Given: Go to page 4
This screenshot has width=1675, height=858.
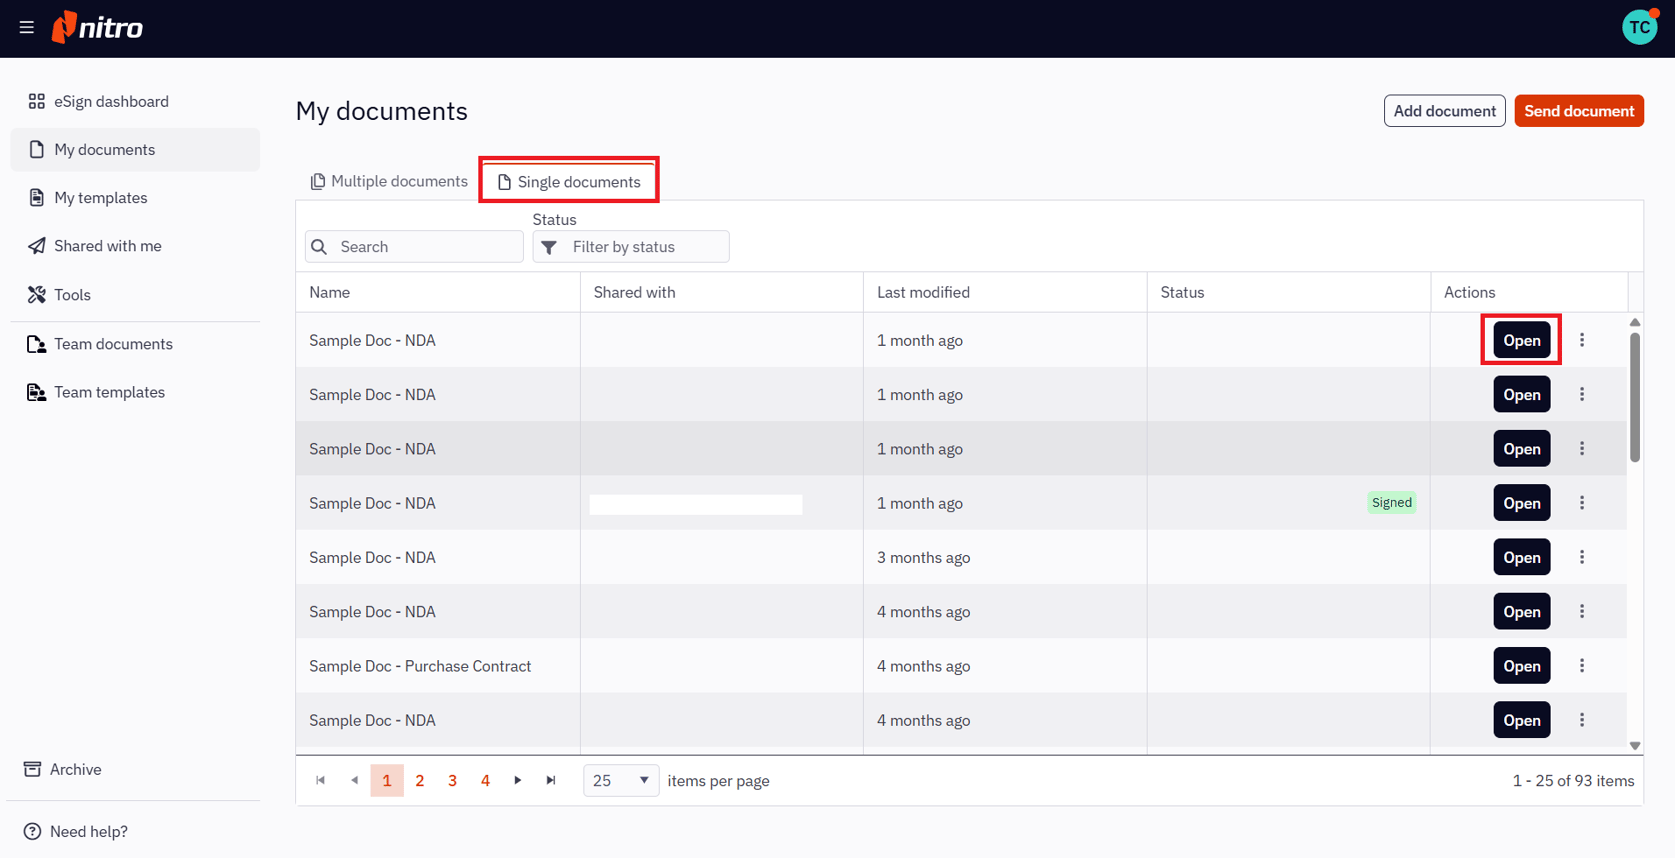Looking at the screenshot, I should pos(485,780).
